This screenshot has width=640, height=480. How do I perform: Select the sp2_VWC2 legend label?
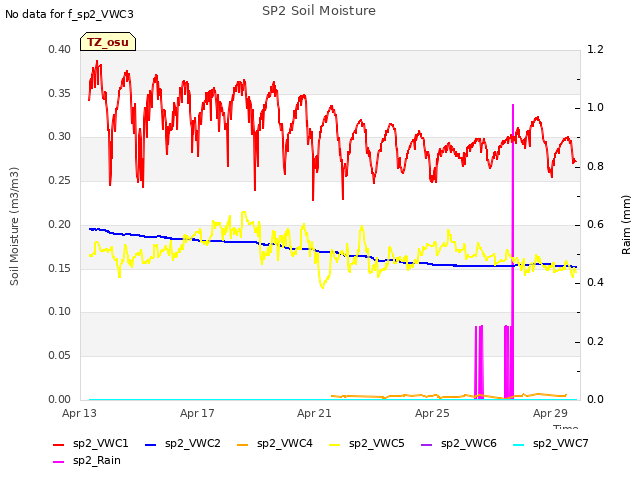click(x=193, y=444)
